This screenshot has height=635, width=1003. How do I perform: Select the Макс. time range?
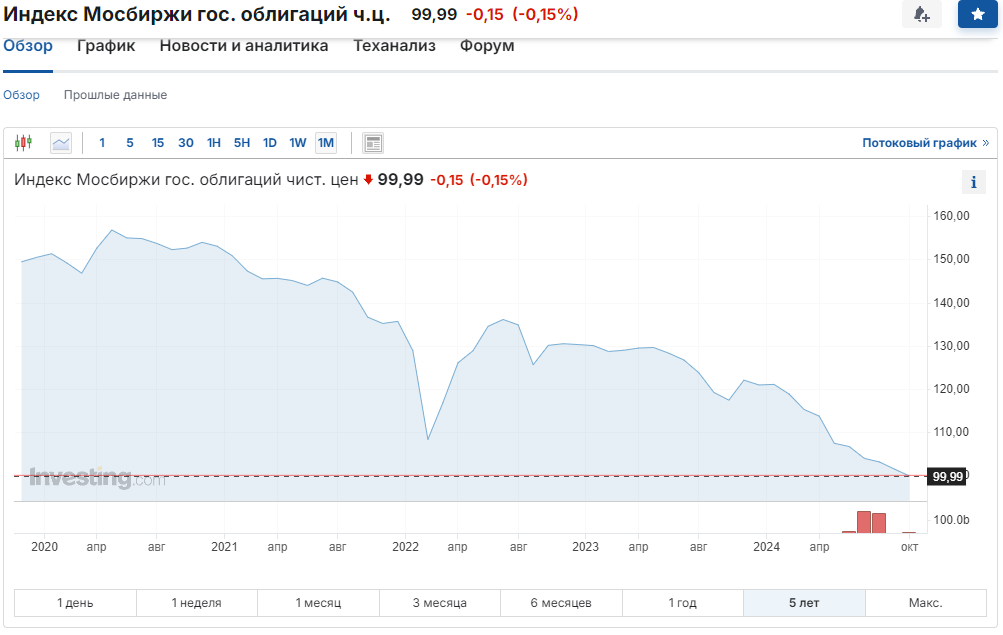click(x=925, y=603)
